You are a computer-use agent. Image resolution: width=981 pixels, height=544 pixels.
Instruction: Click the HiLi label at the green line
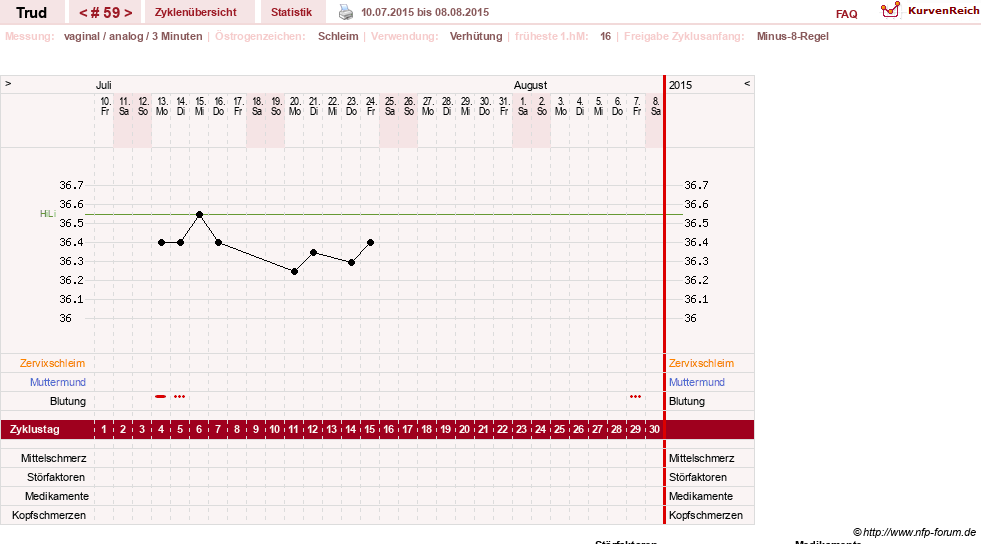click(x=48, y=214)
